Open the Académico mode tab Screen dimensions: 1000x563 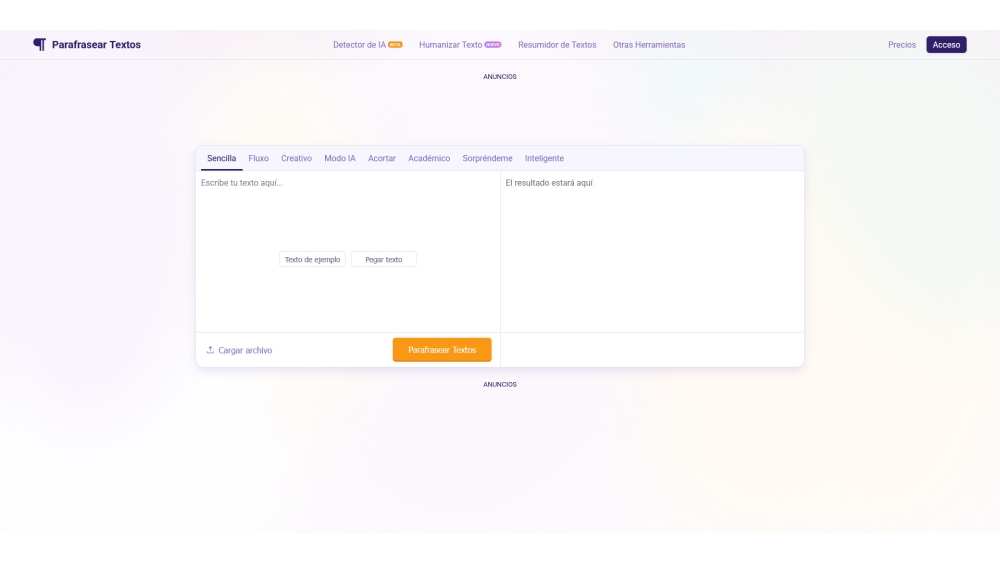pyautogui.click(x=429, y=158)
